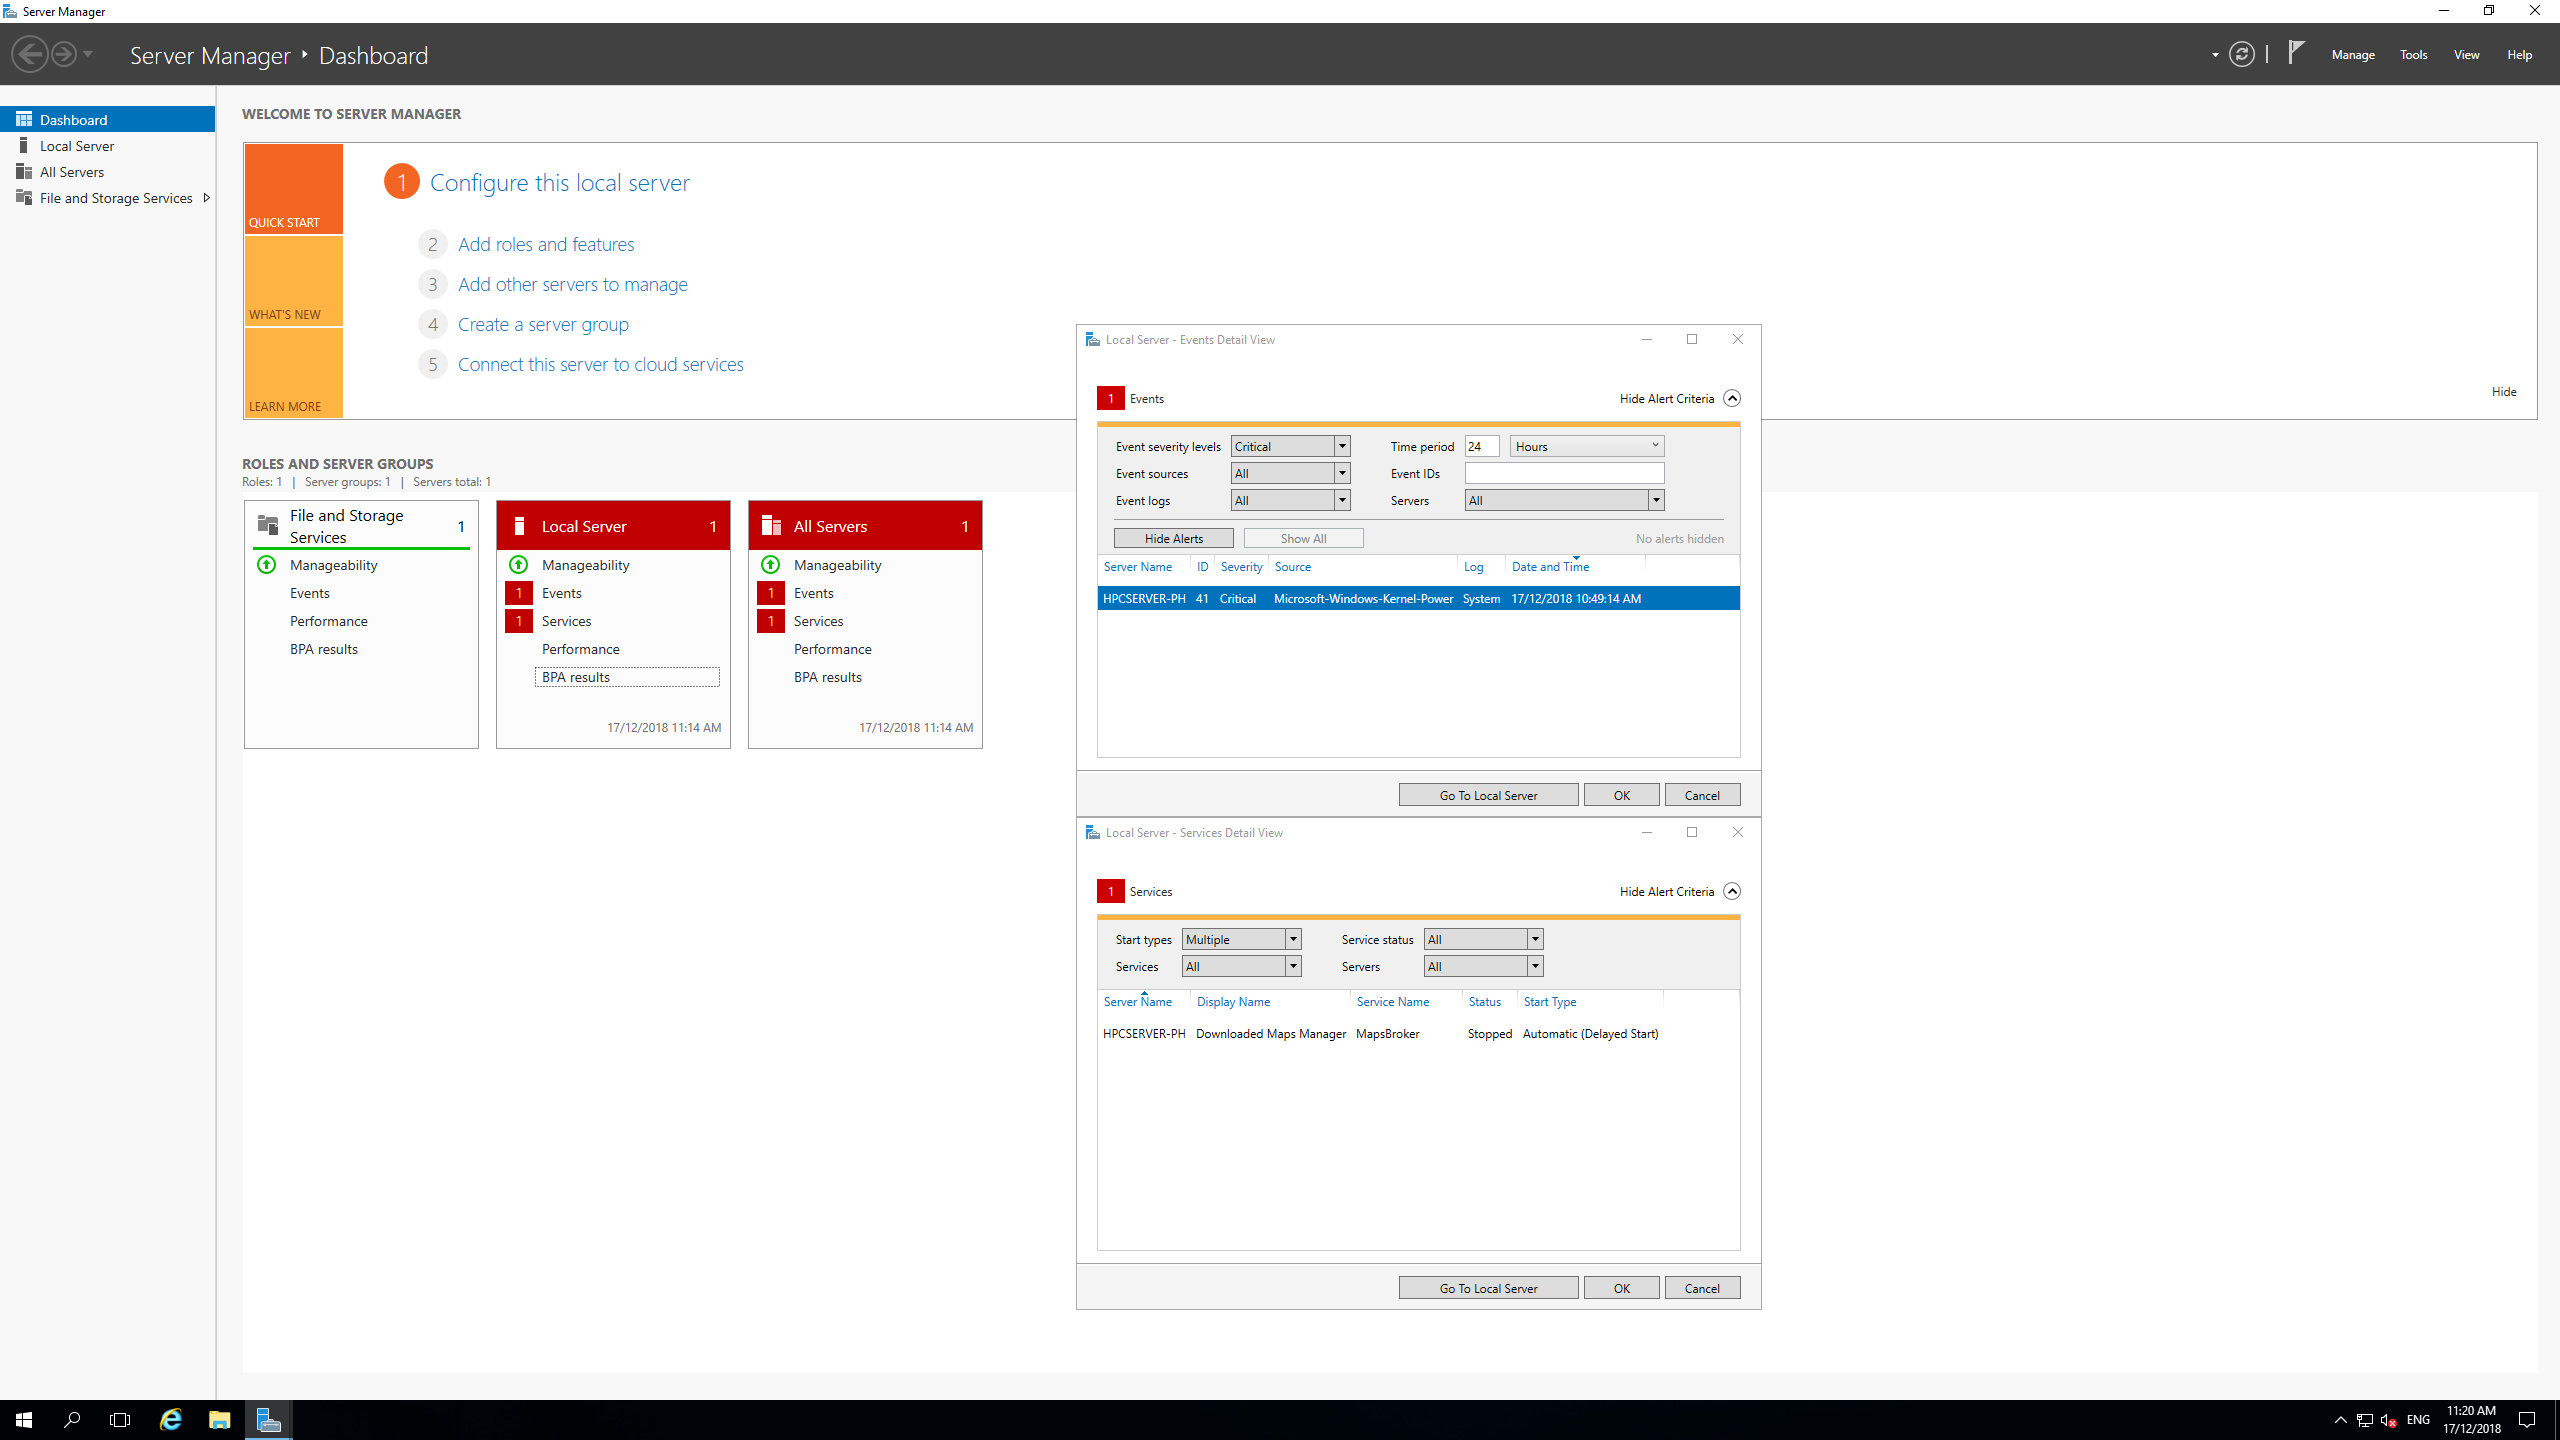Open the Time period Hours dropdown
The image size is (2560, 1440).
click(1587, 446)
